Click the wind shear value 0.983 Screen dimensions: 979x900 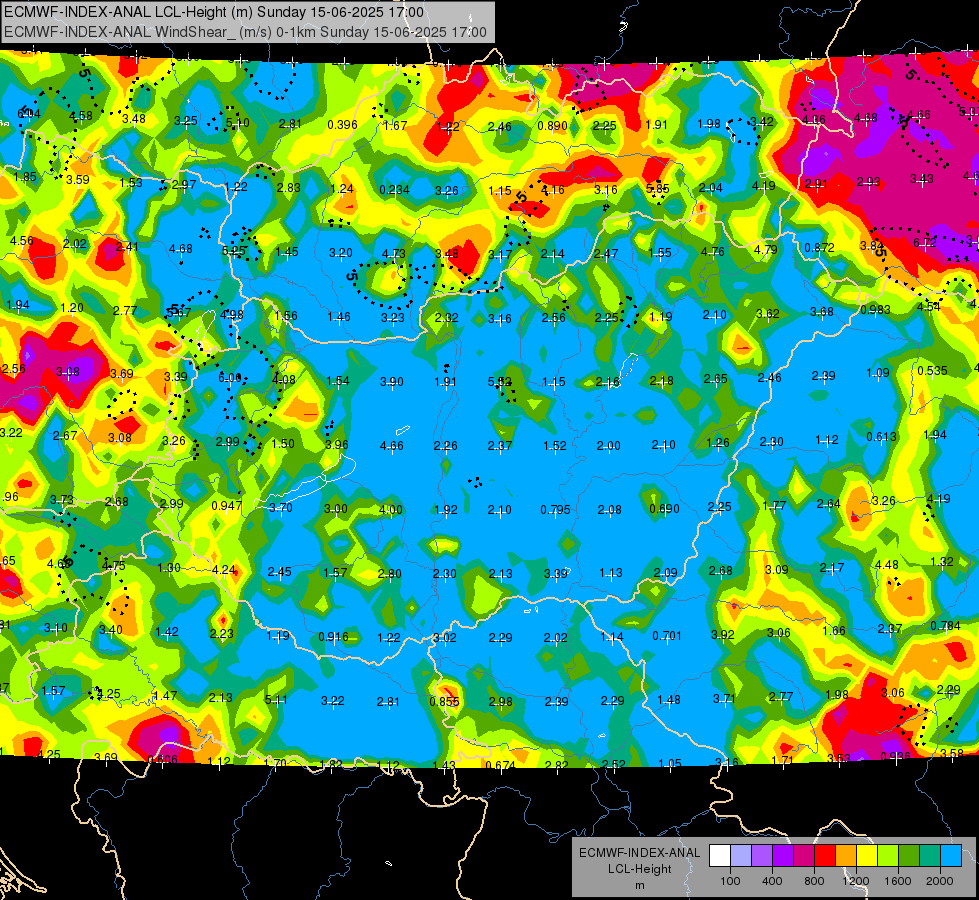875,310
